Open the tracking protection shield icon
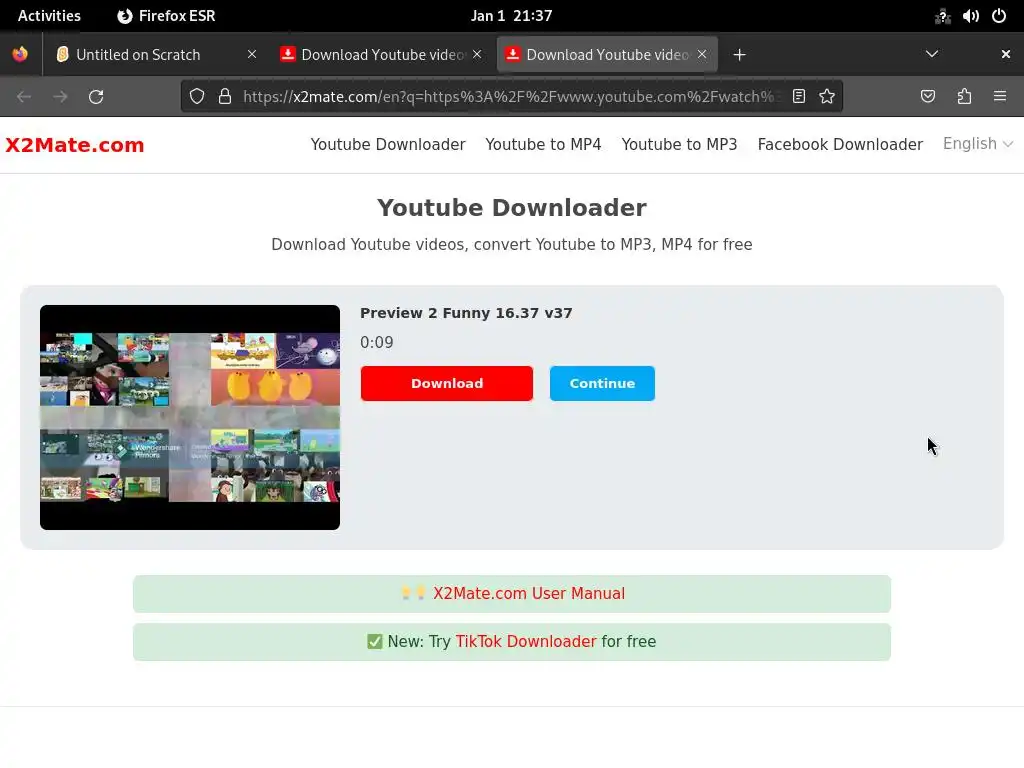 click(x=197, y=97)
